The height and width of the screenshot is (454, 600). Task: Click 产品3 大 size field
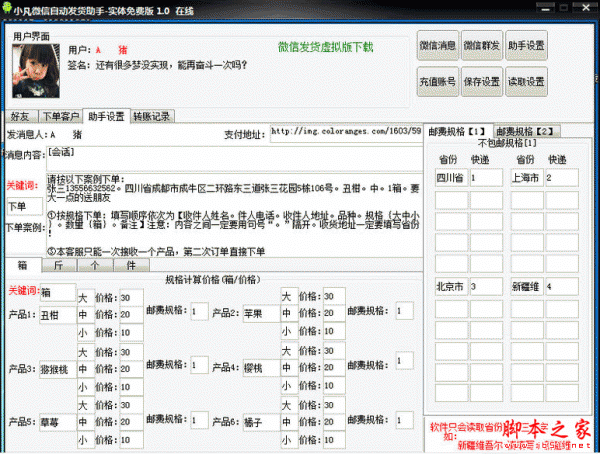(86, 352)
